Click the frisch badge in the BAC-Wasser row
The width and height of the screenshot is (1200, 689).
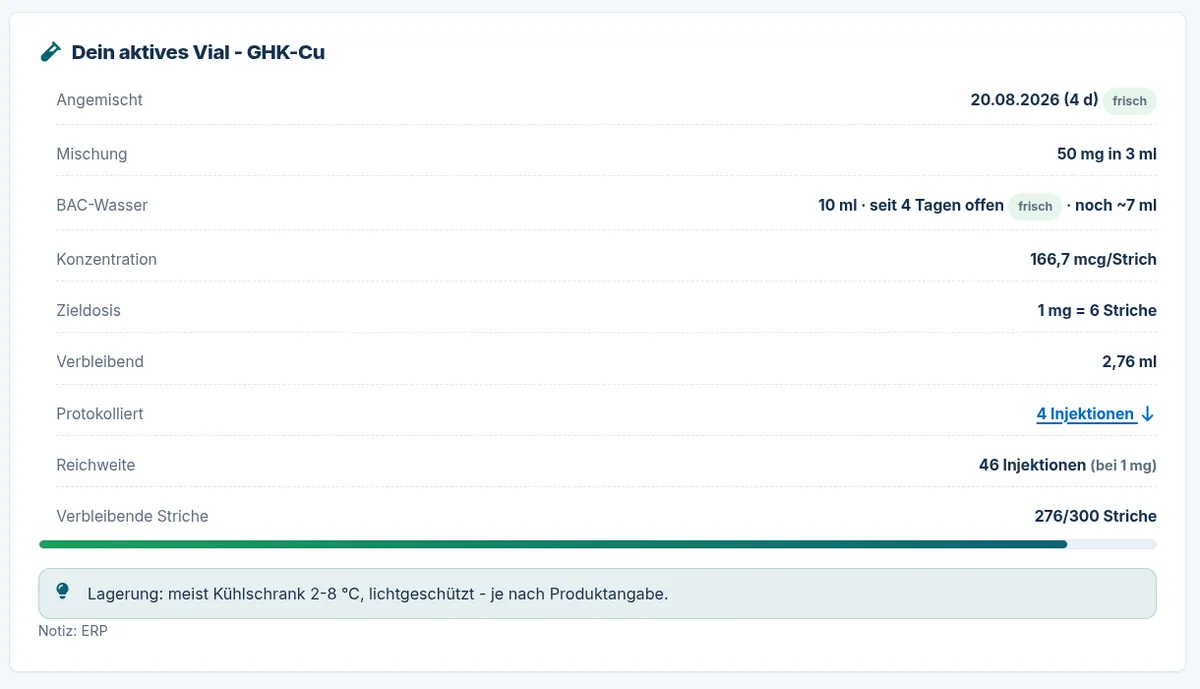(1035, 206)
